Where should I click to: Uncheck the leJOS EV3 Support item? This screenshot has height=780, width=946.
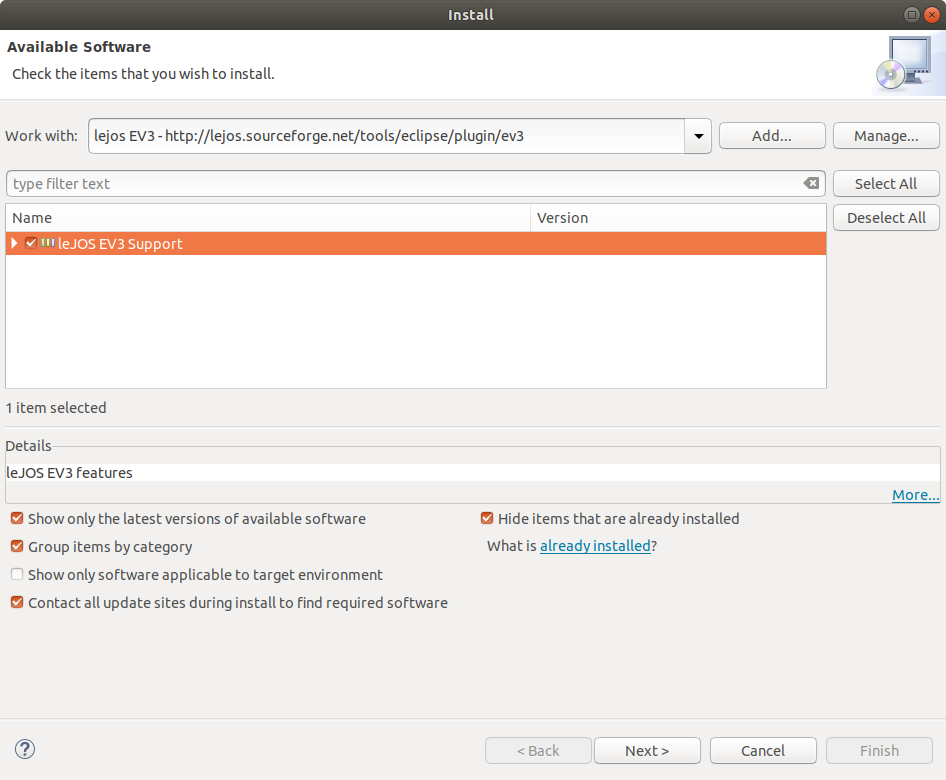pyautogui.click(x=30, y=243)
